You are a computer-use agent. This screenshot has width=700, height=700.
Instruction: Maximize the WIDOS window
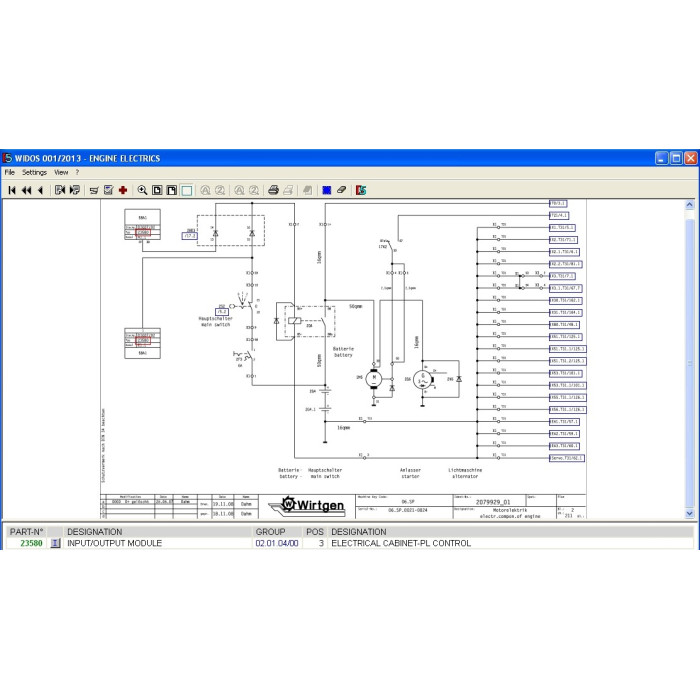tap(676, 158)
